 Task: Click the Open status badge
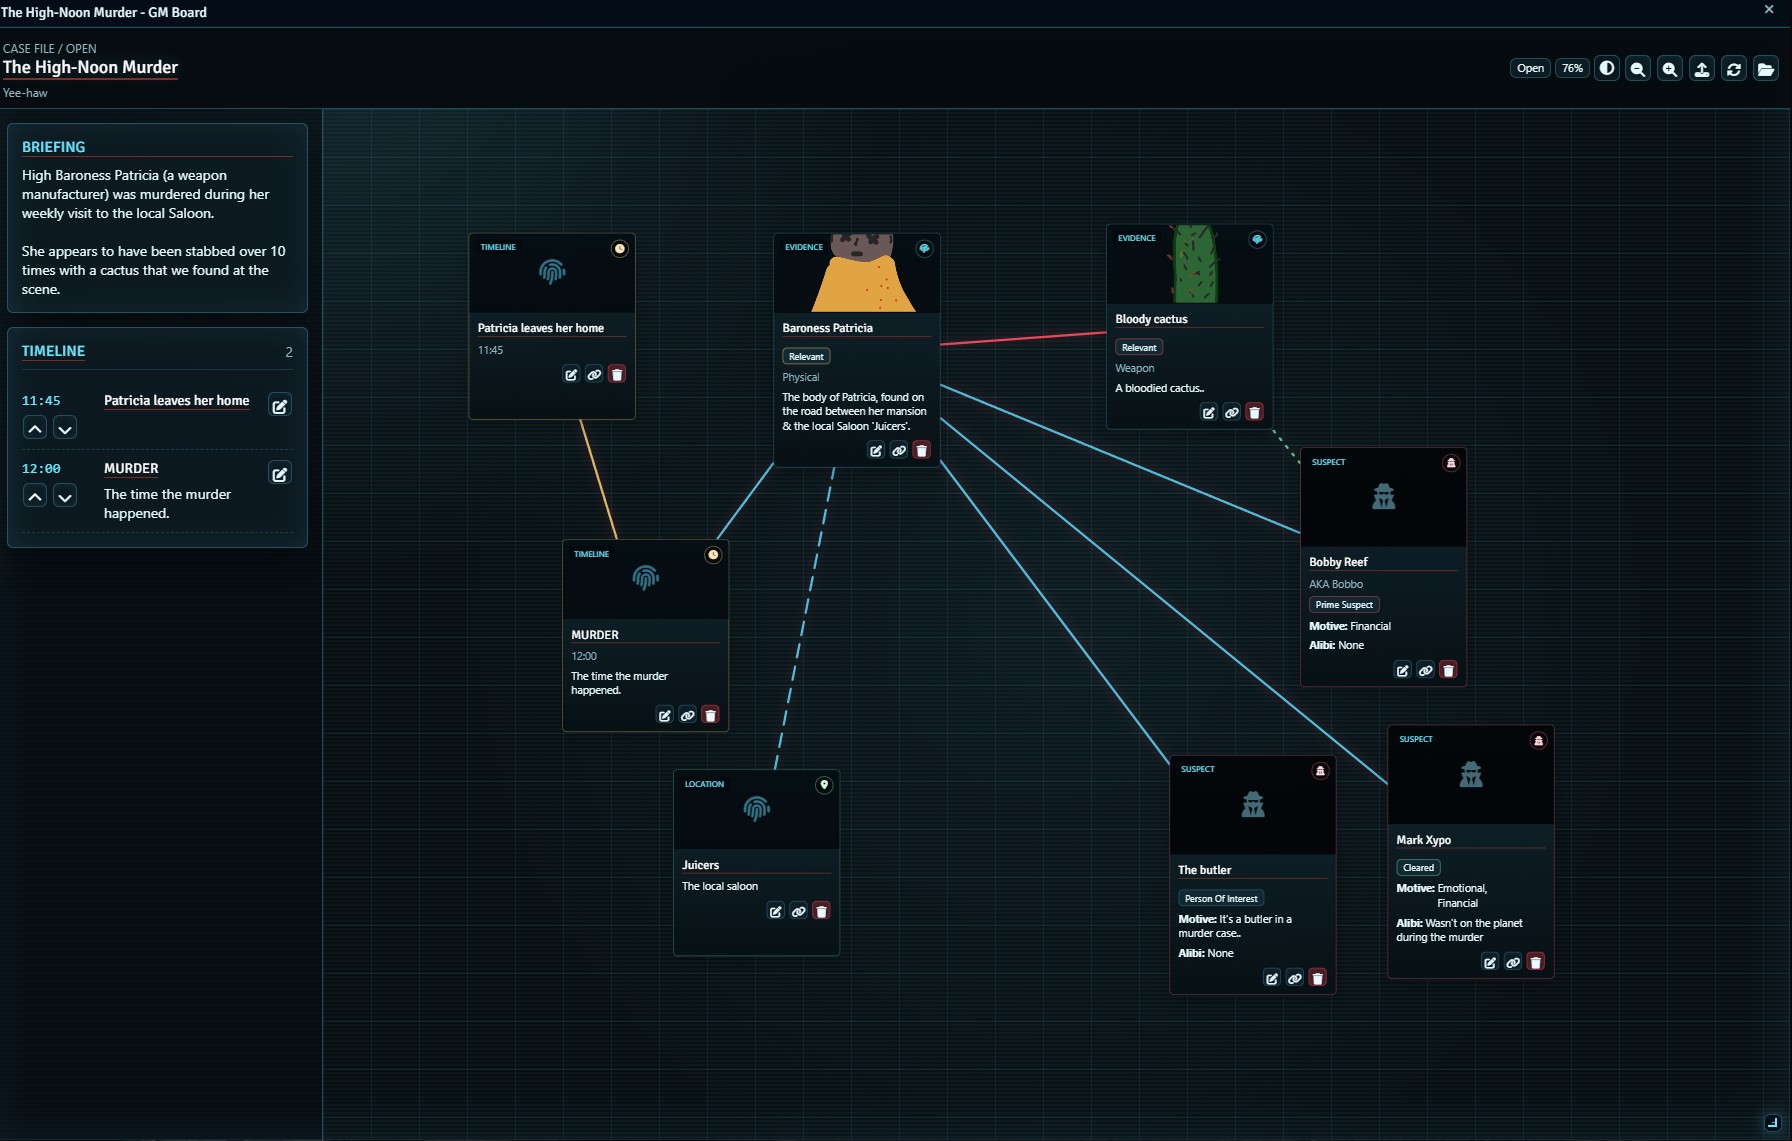(1530, 68)
